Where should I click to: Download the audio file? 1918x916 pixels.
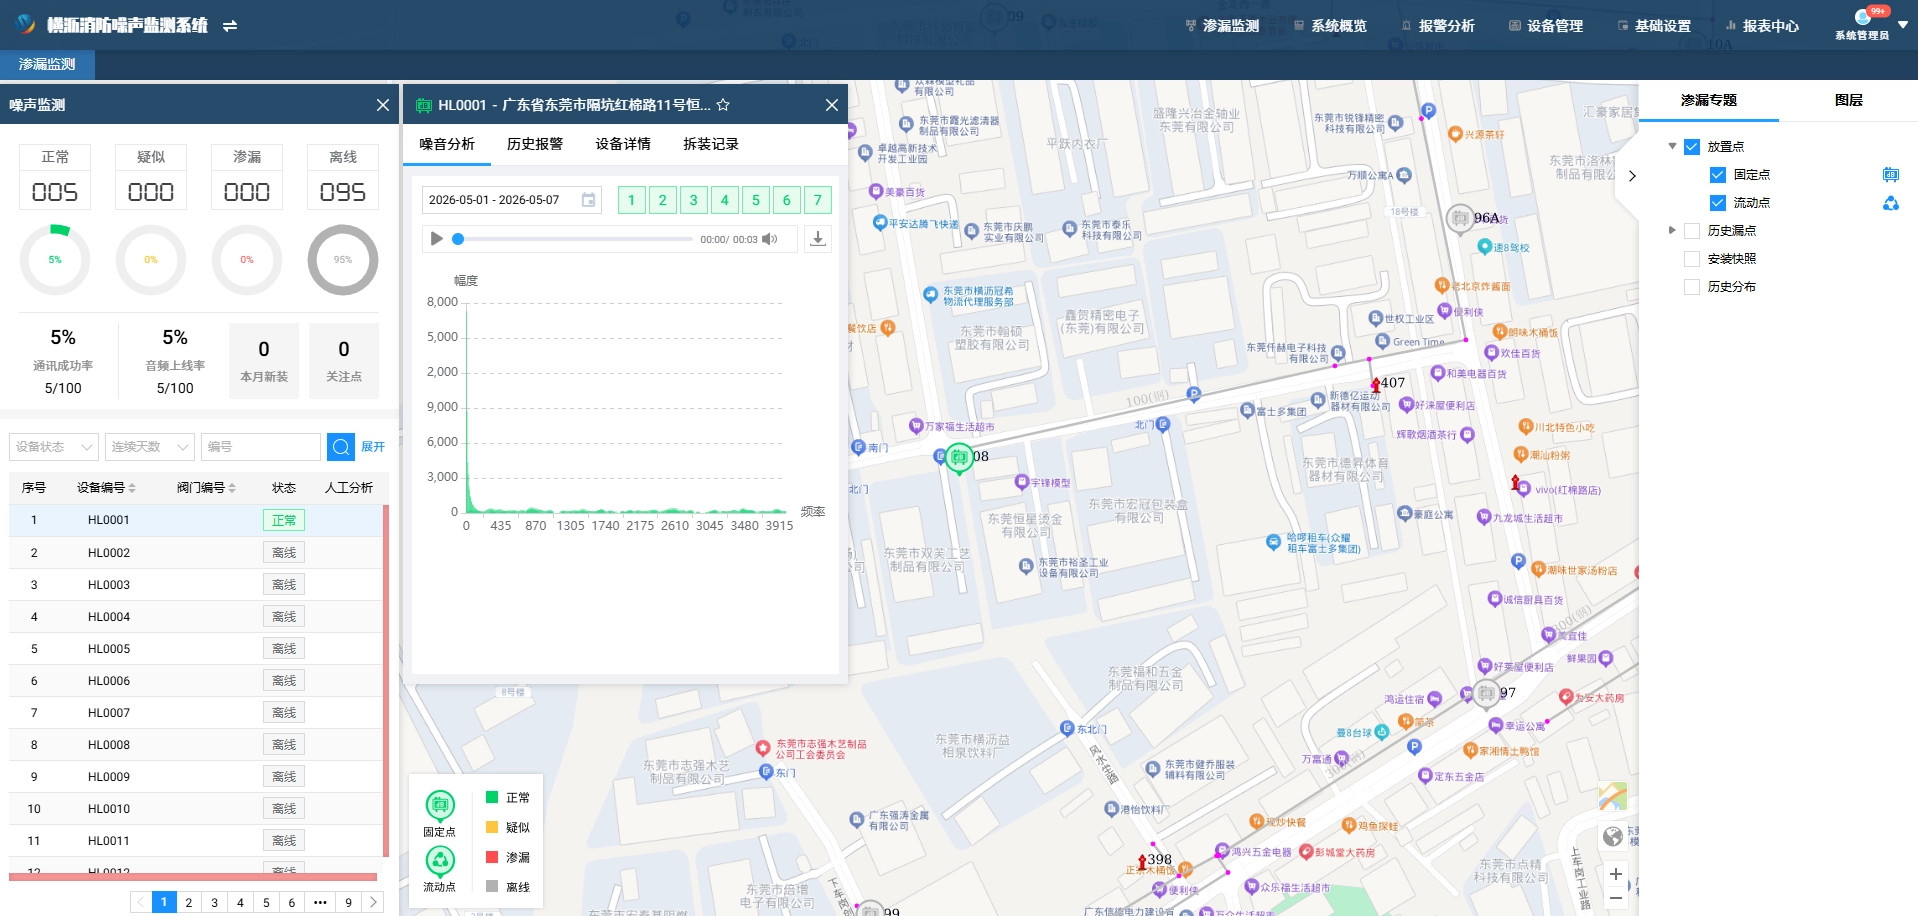[x=818, y=238]
